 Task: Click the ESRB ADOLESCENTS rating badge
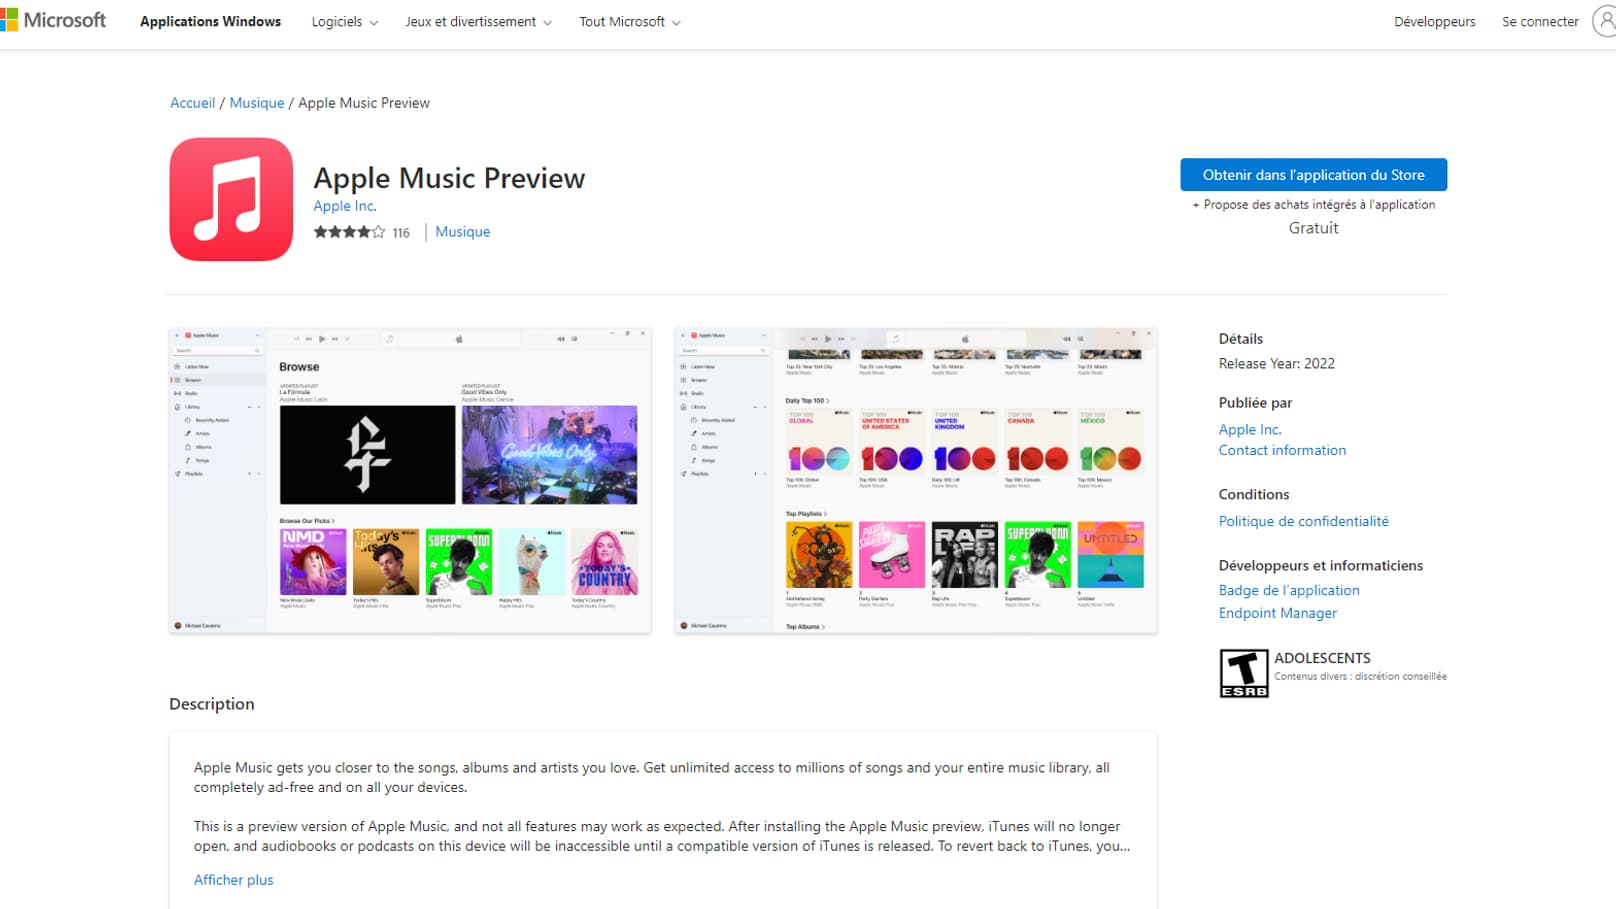pyautogui.click(x=1244, y=672)
